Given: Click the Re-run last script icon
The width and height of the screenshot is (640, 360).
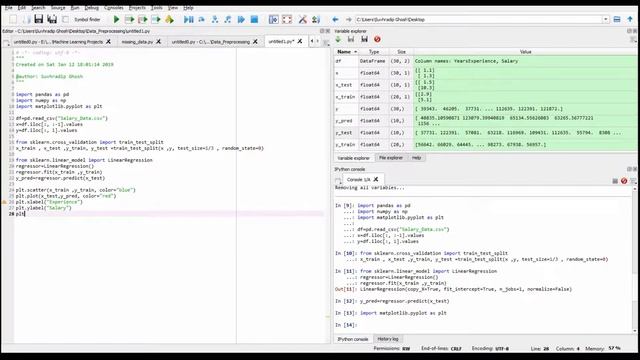Looking at the screenshot, I should coord(169,19).
